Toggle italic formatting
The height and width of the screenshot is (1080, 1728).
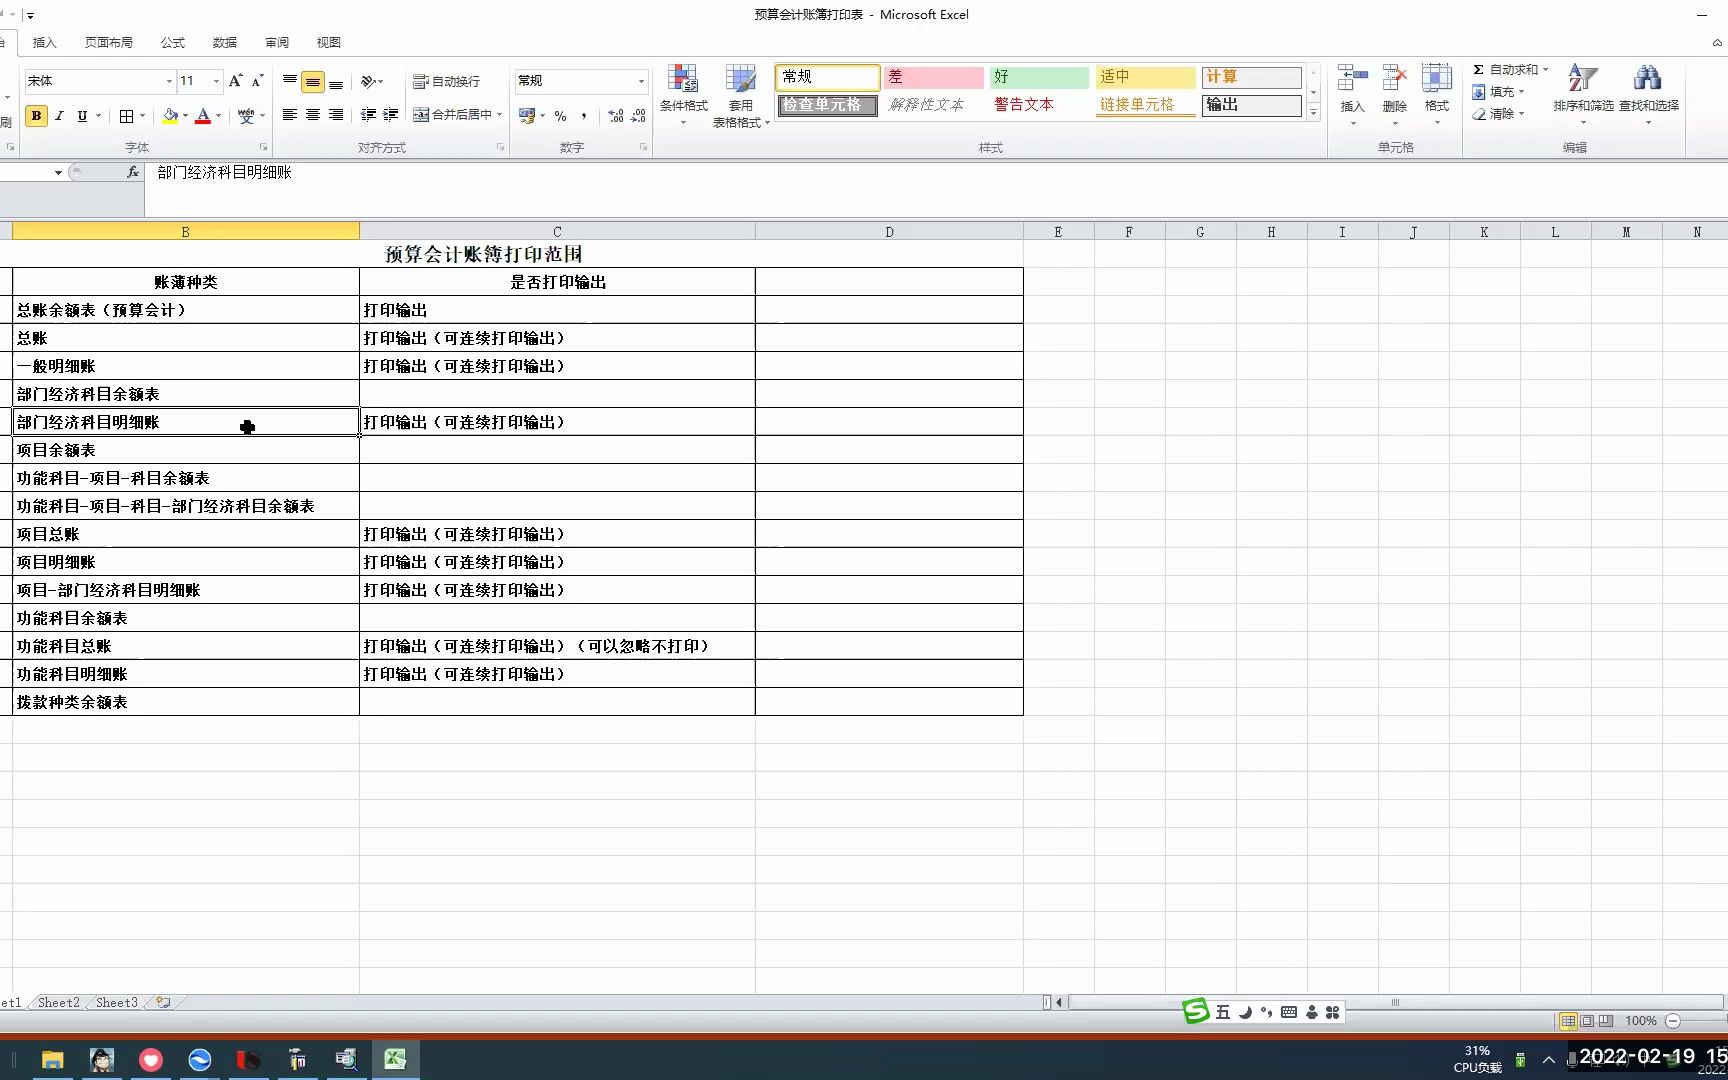(x=59, y=115)
